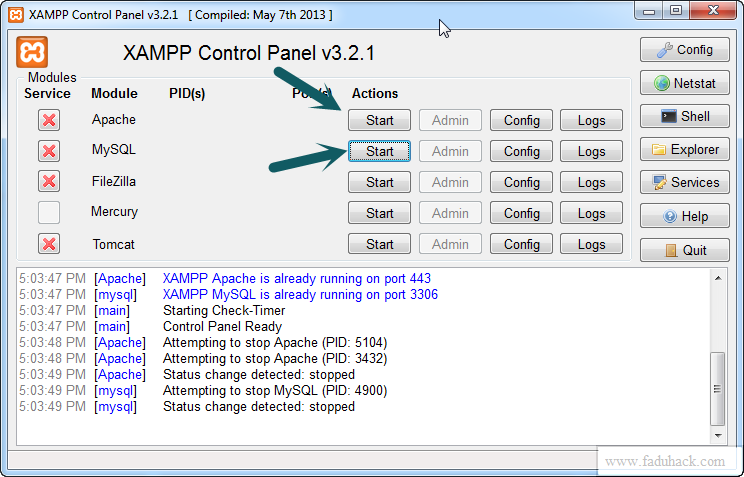The width and height of the screenshot is (744, 477).
Task: Quit XAMPP with the door button
Action: coord(685,250)
